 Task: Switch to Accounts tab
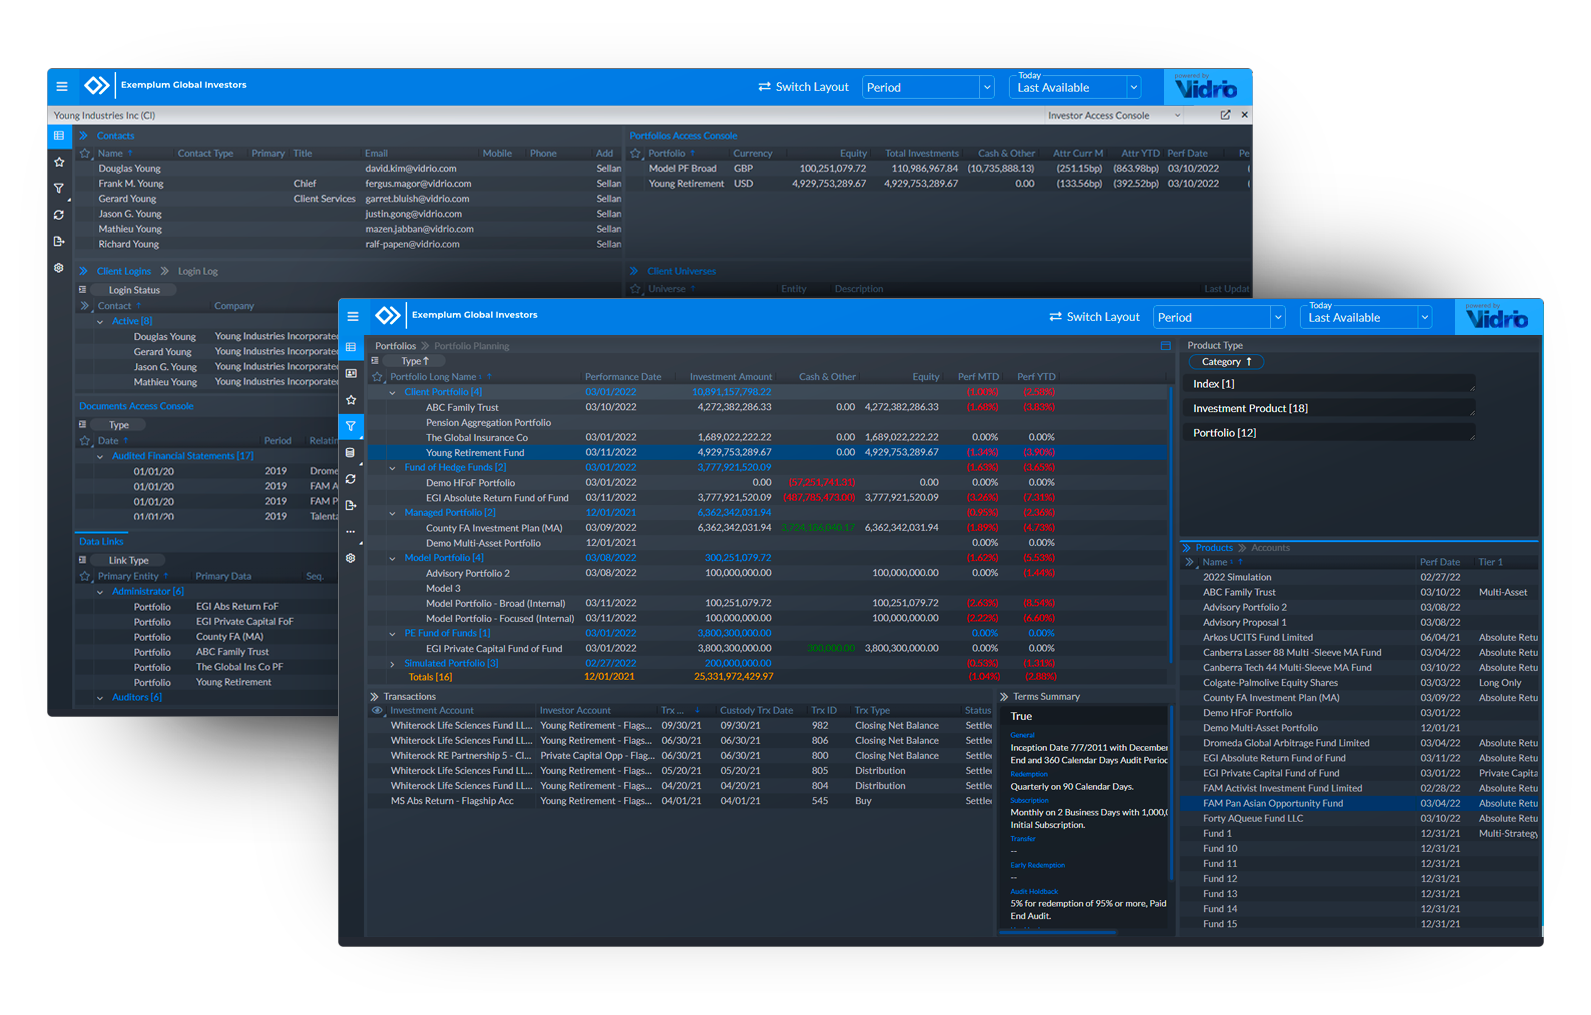coord(1270,548)
